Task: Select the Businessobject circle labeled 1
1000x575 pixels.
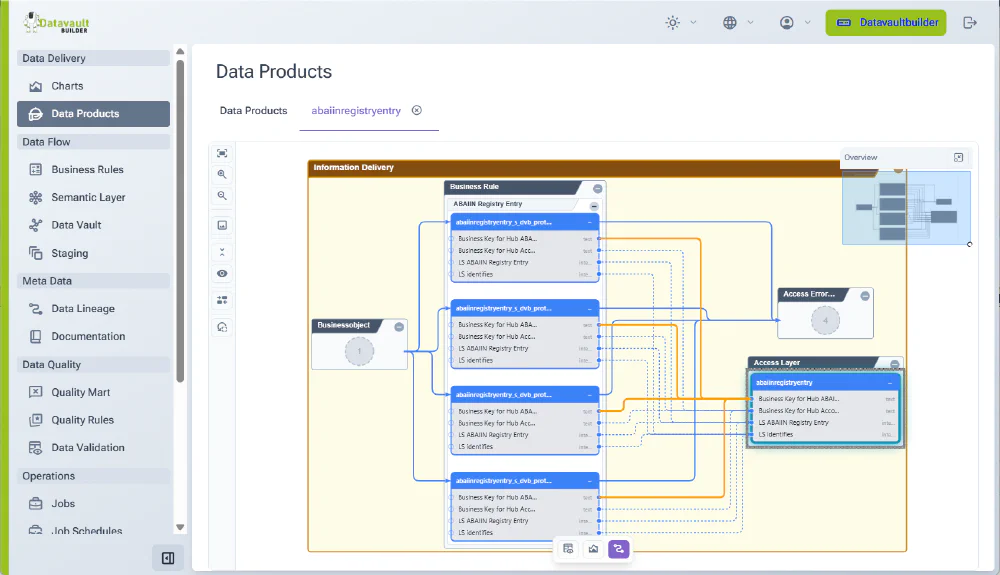Action: [359, 351]
